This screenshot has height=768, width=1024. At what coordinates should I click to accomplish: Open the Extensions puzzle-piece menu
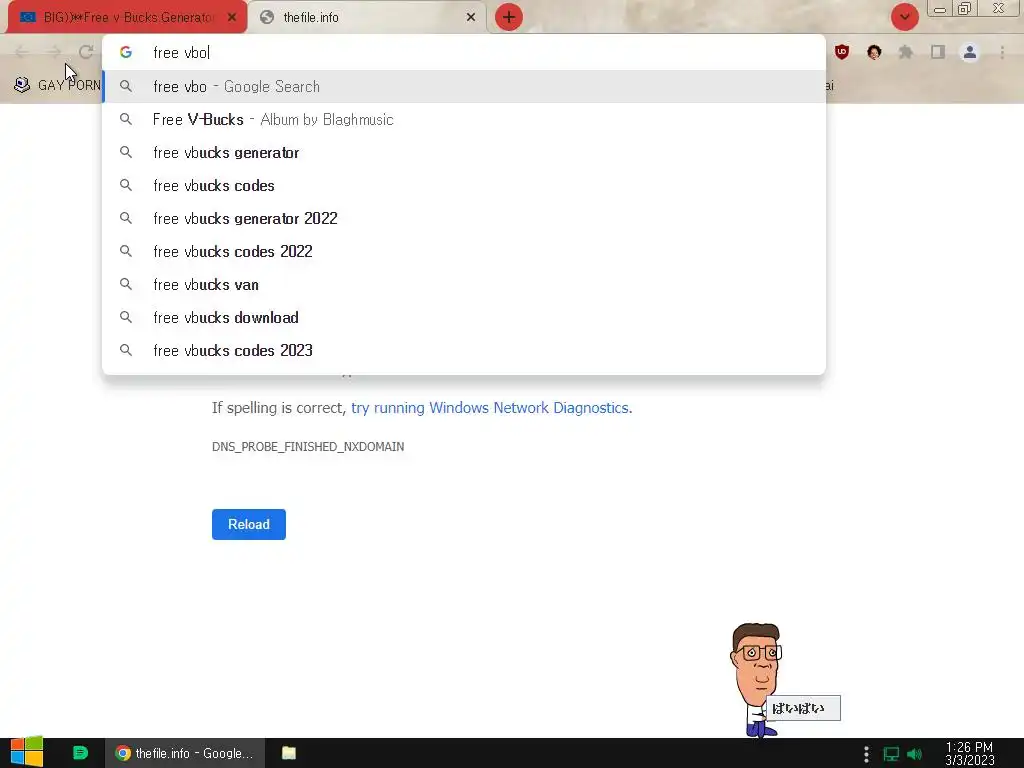point(906,52)
